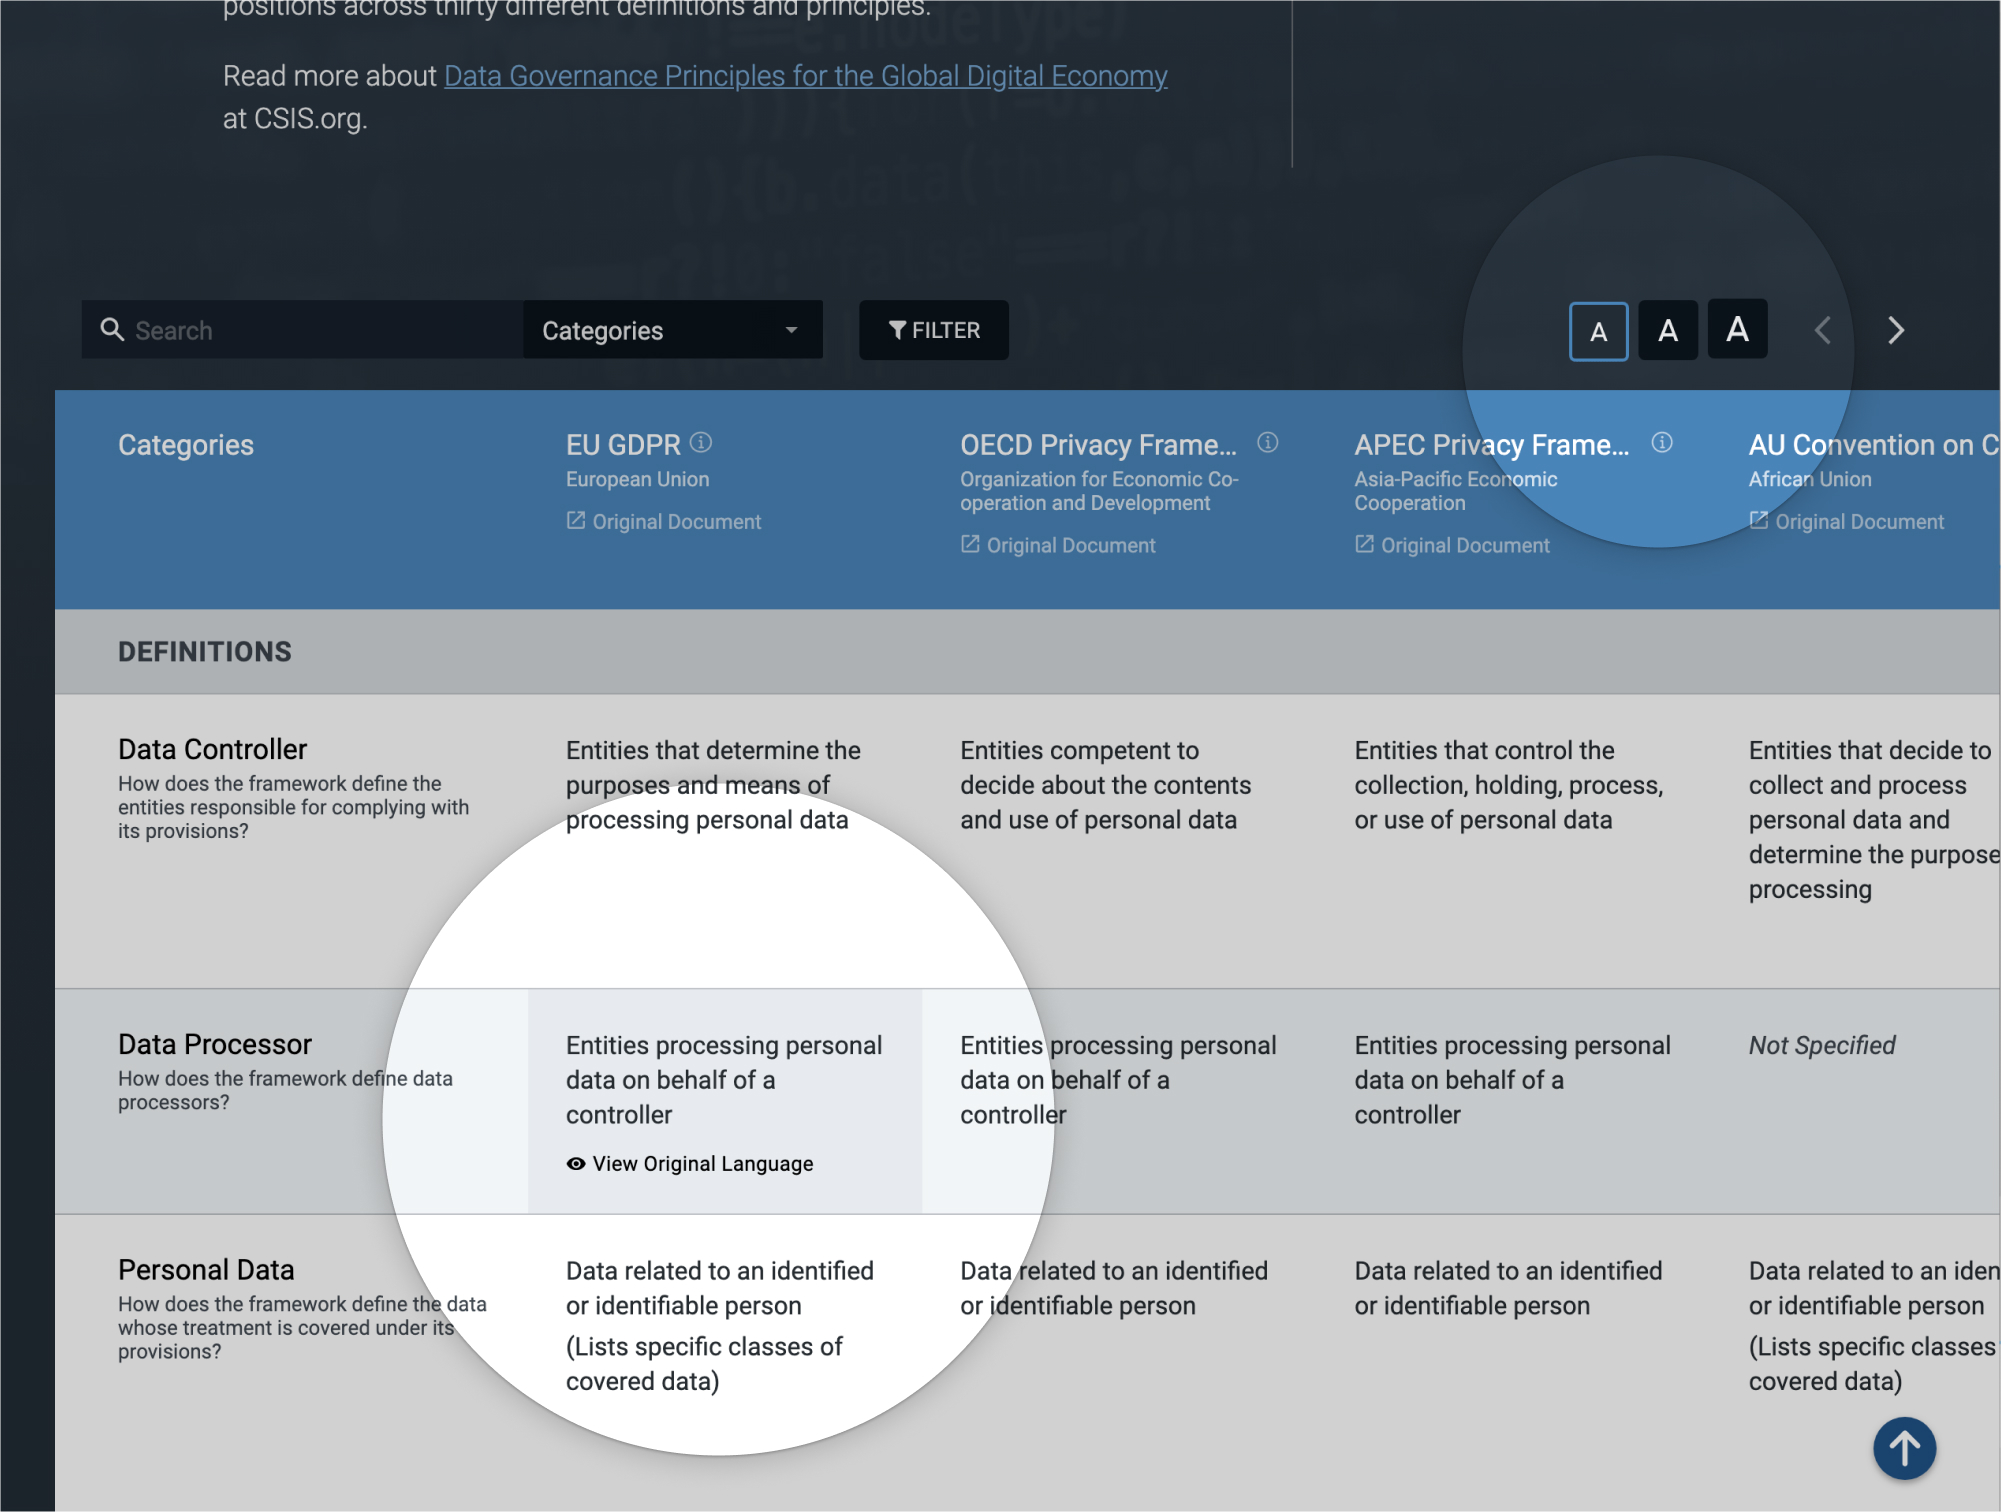Click OECD 'Entities competent to decide' cell
The image size is (2001, 1512).
(x=1105, y=785)
